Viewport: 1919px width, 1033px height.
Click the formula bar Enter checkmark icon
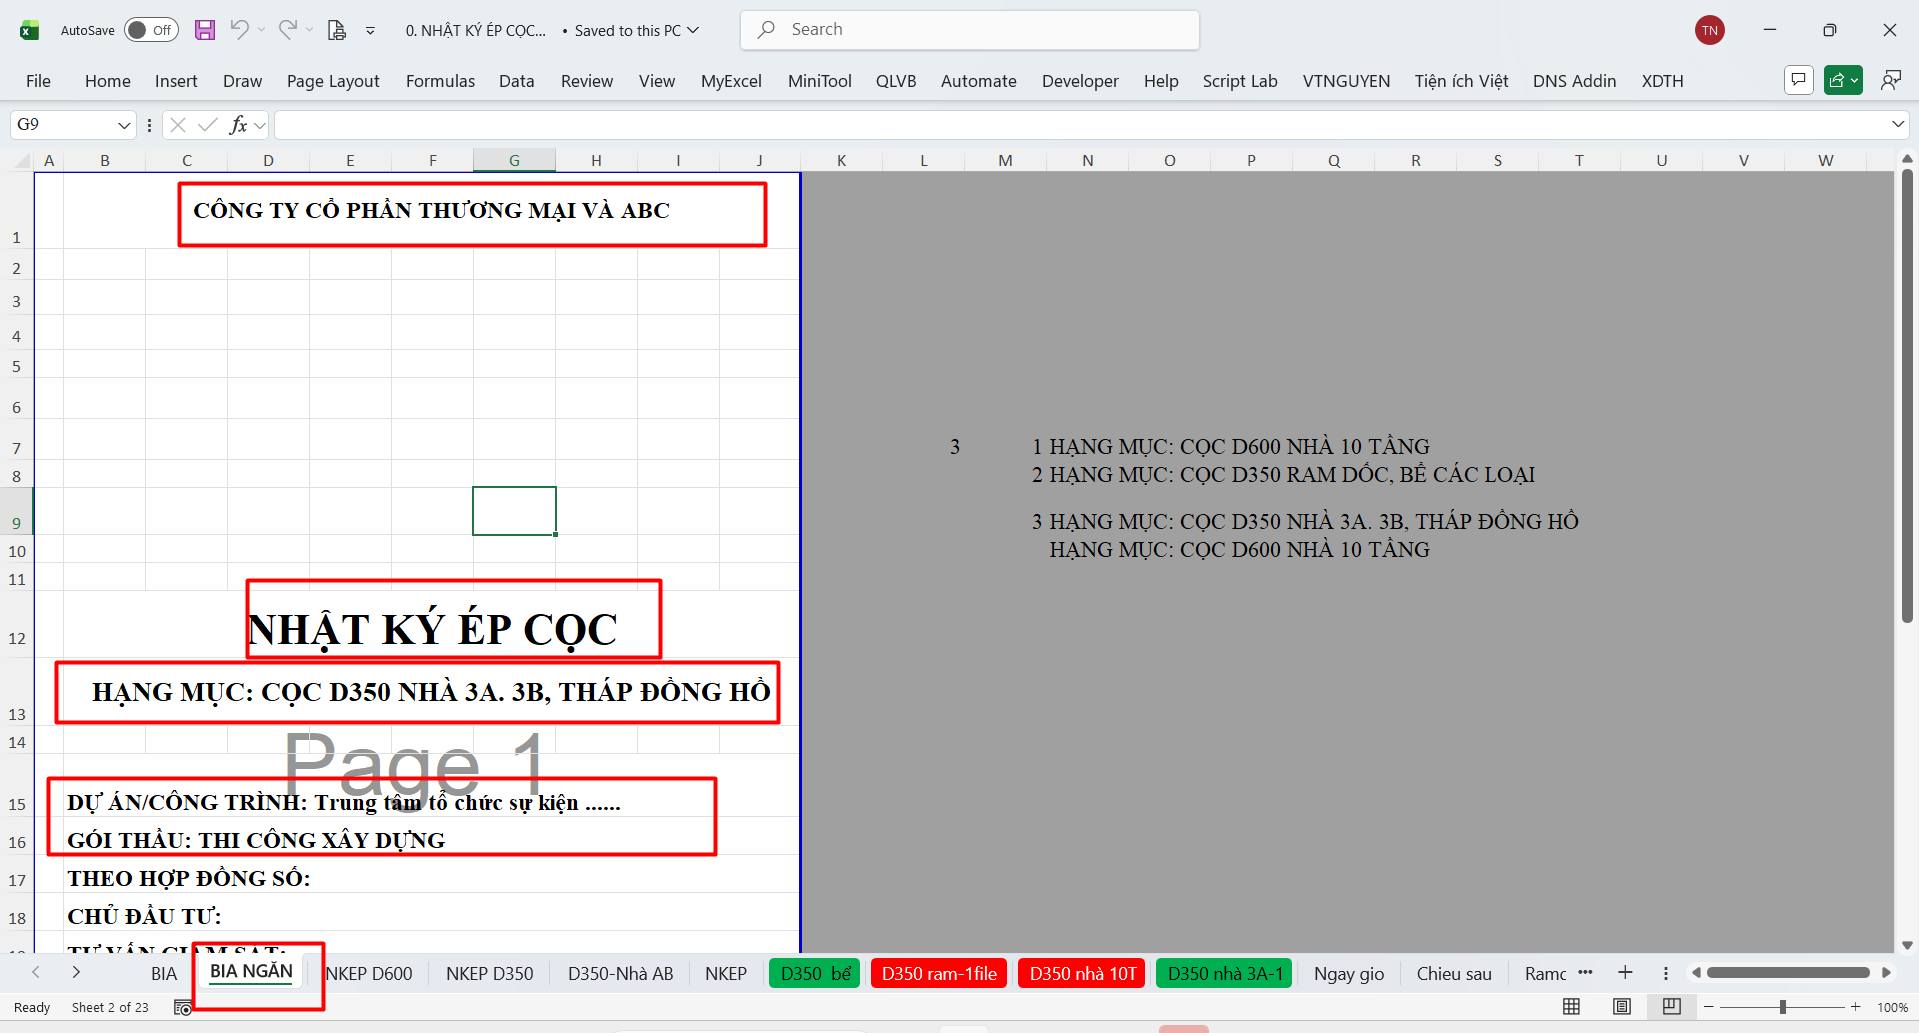(x=208, y=125)
